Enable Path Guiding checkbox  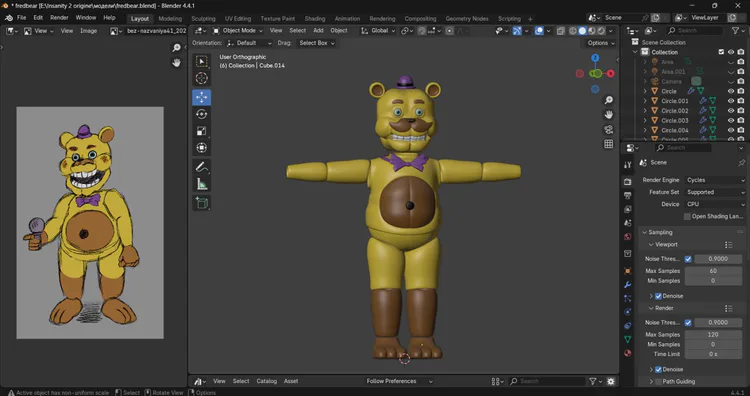(658, 382)
